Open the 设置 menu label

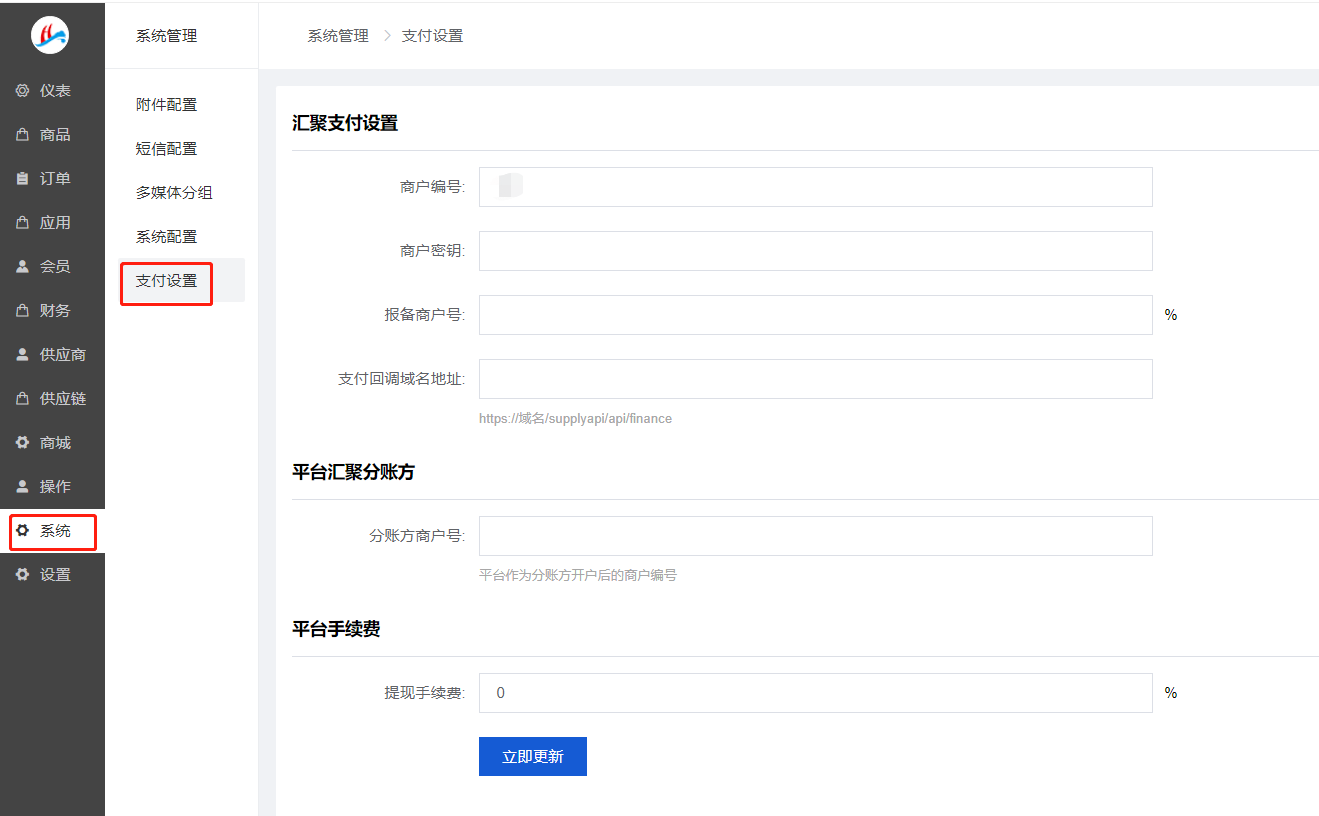click(x=55, y=575)
